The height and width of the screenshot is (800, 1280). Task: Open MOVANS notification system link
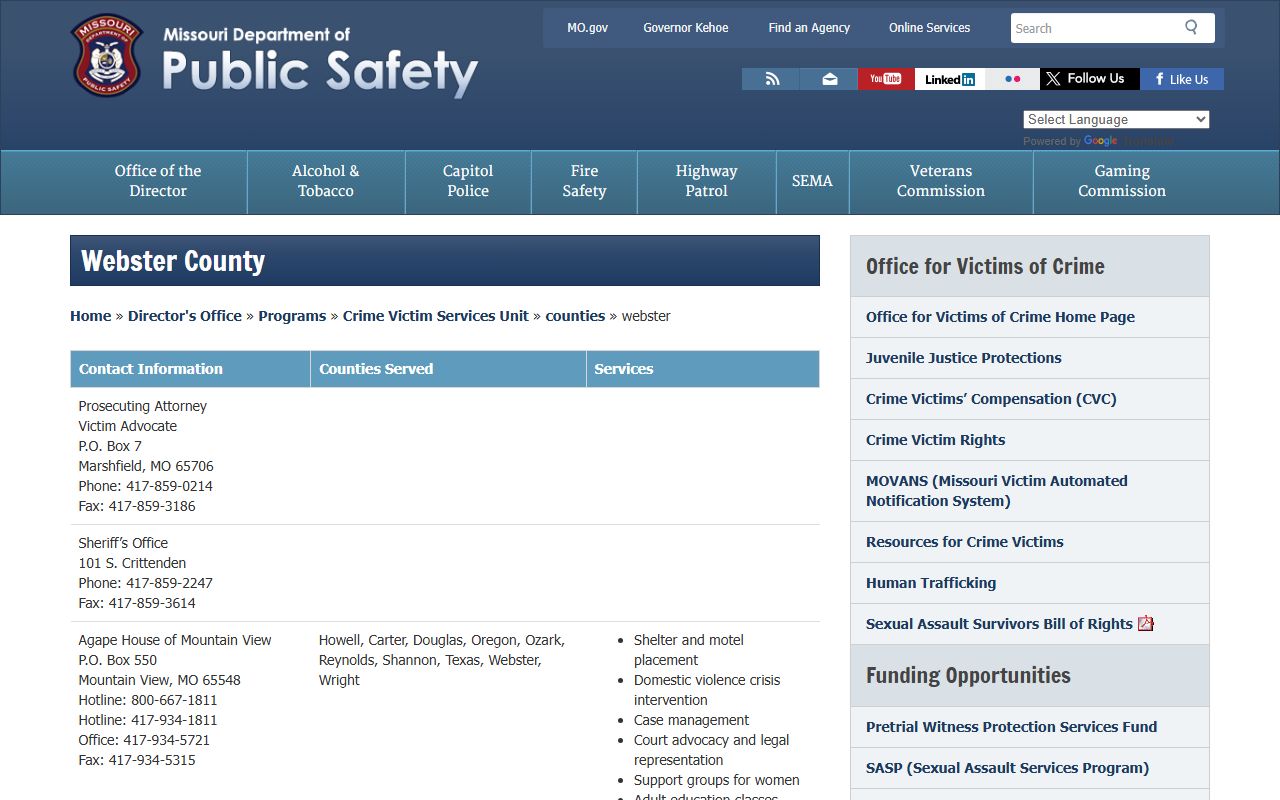[x=997, y=491]
